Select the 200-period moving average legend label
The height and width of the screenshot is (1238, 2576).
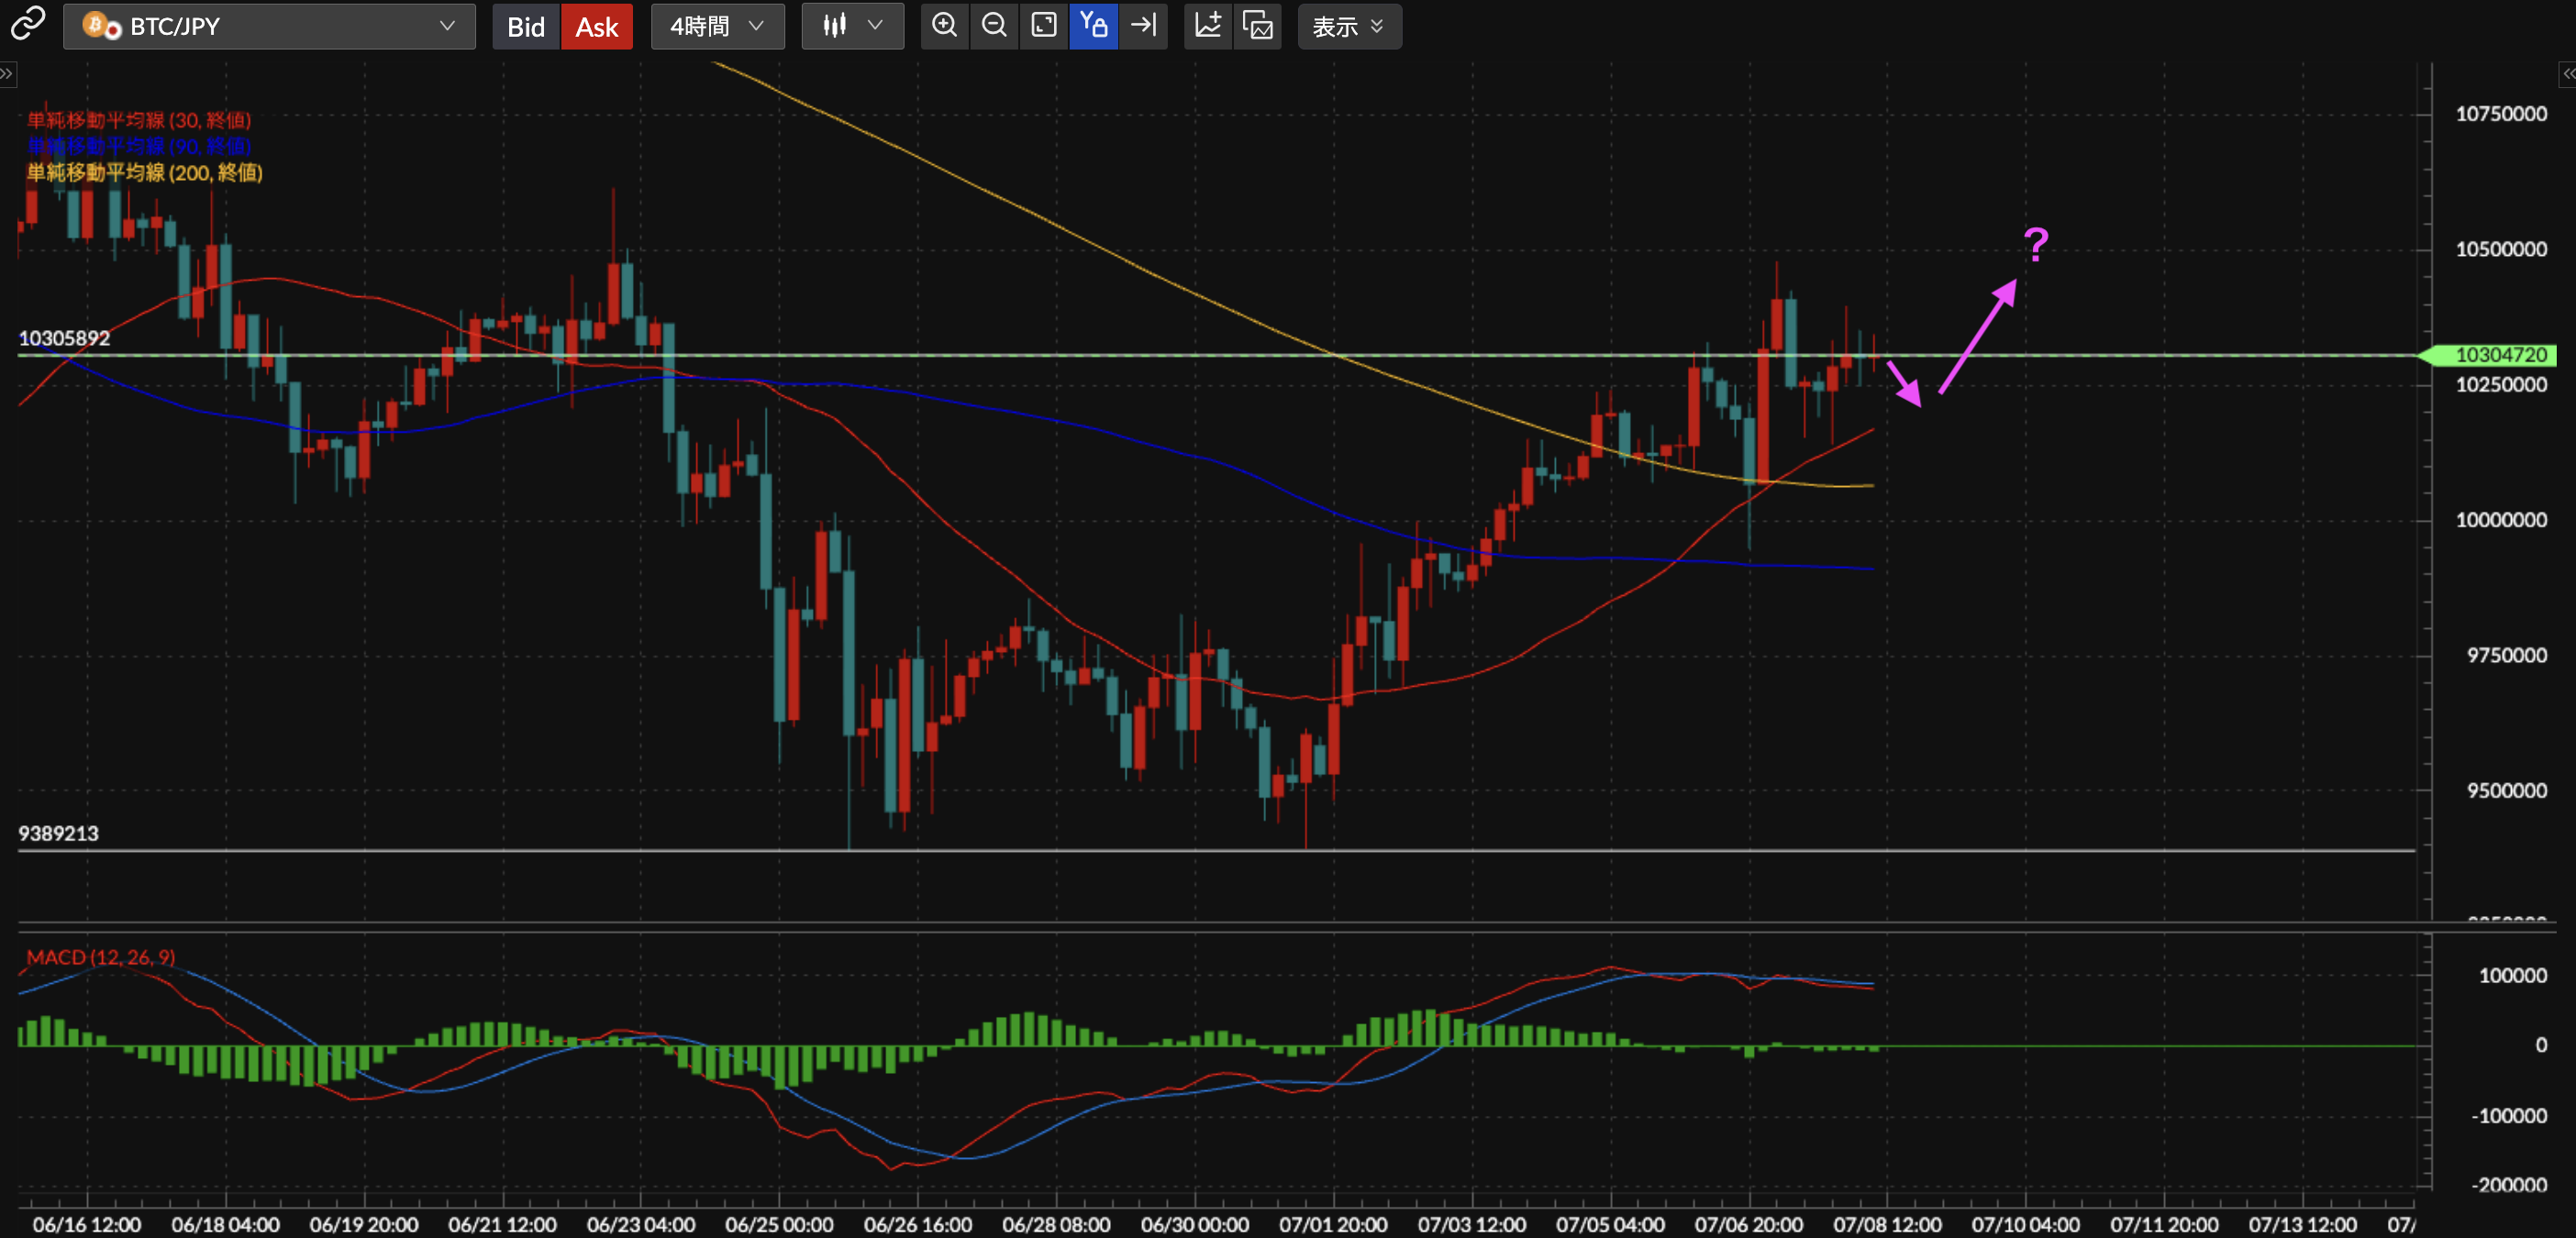coord(145,173)
